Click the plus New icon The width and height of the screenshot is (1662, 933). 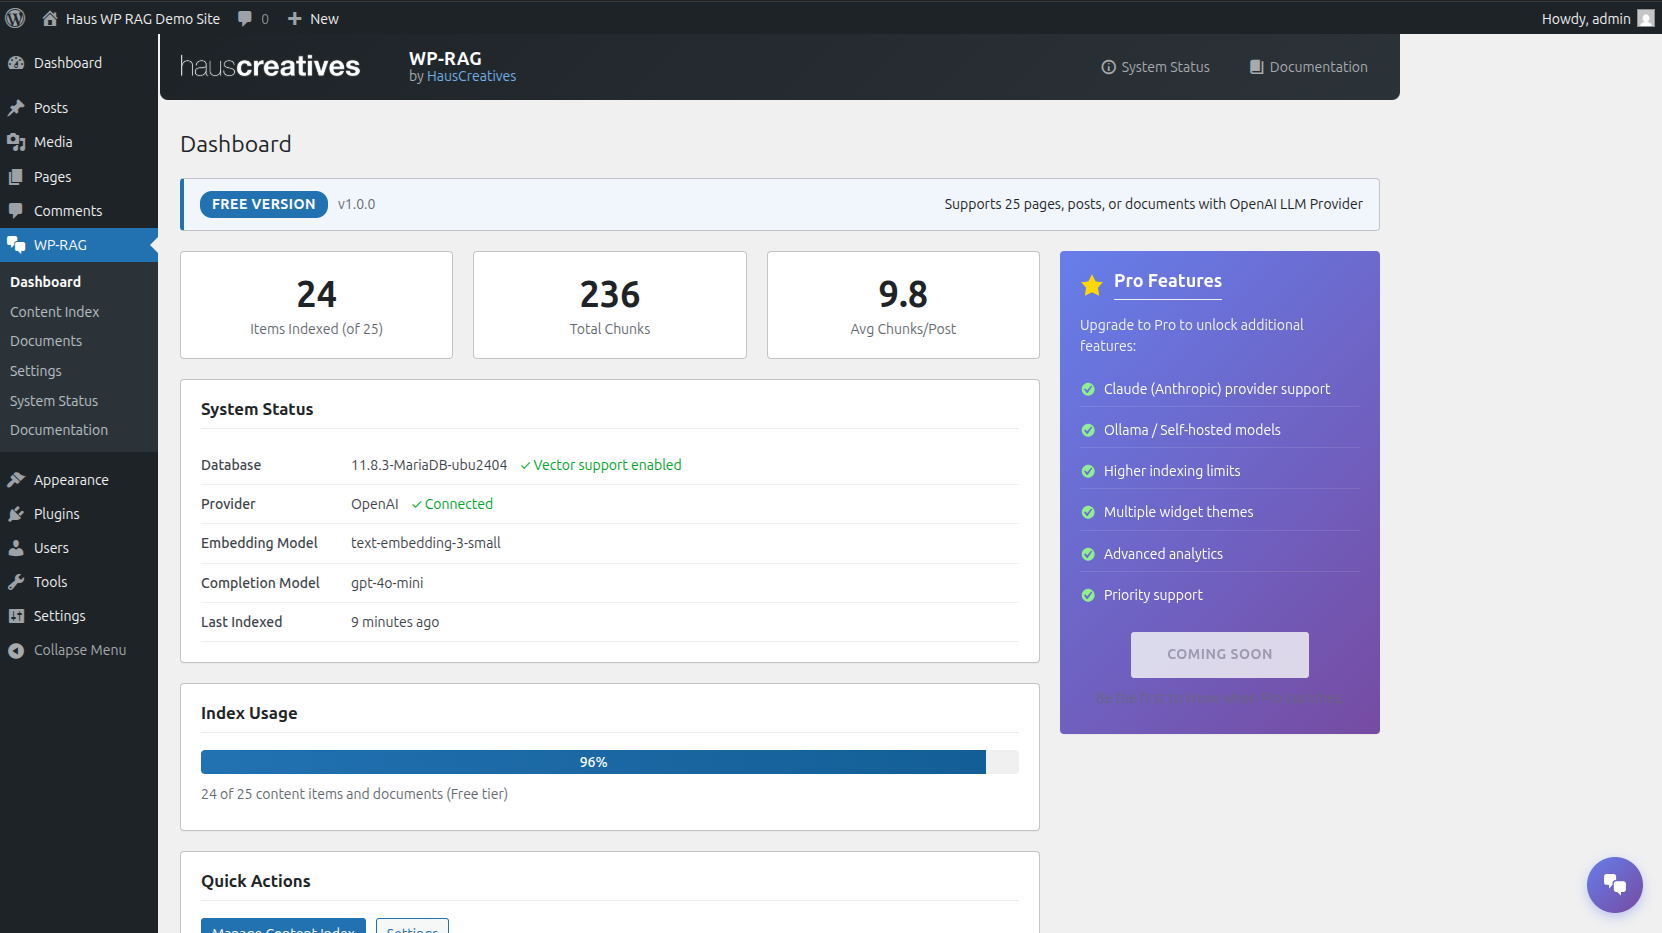coord(294,18)
